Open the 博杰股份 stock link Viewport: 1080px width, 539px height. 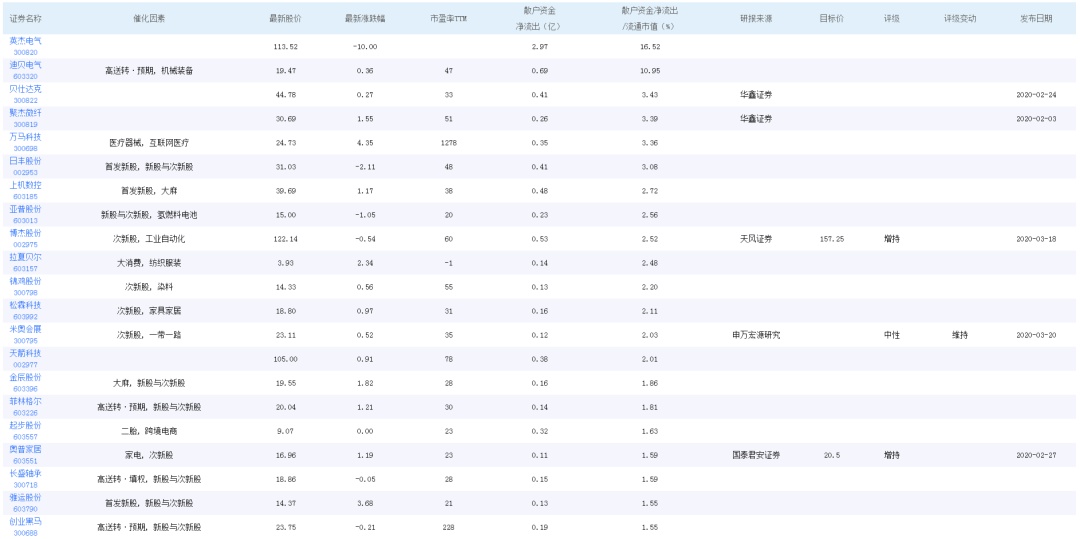tap(25, 233)
